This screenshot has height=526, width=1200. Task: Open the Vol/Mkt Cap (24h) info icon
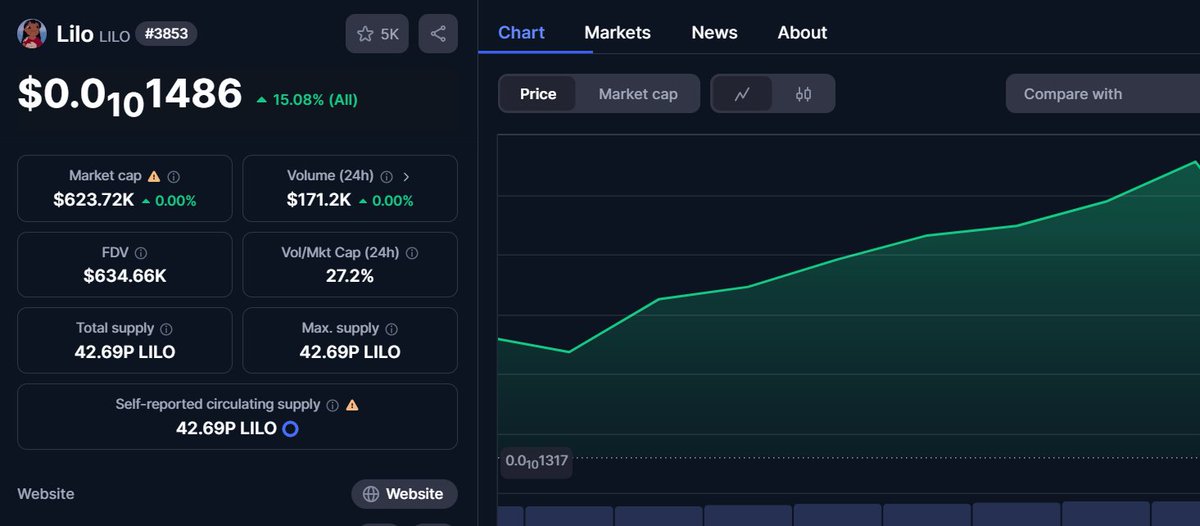tap(412, 253)
